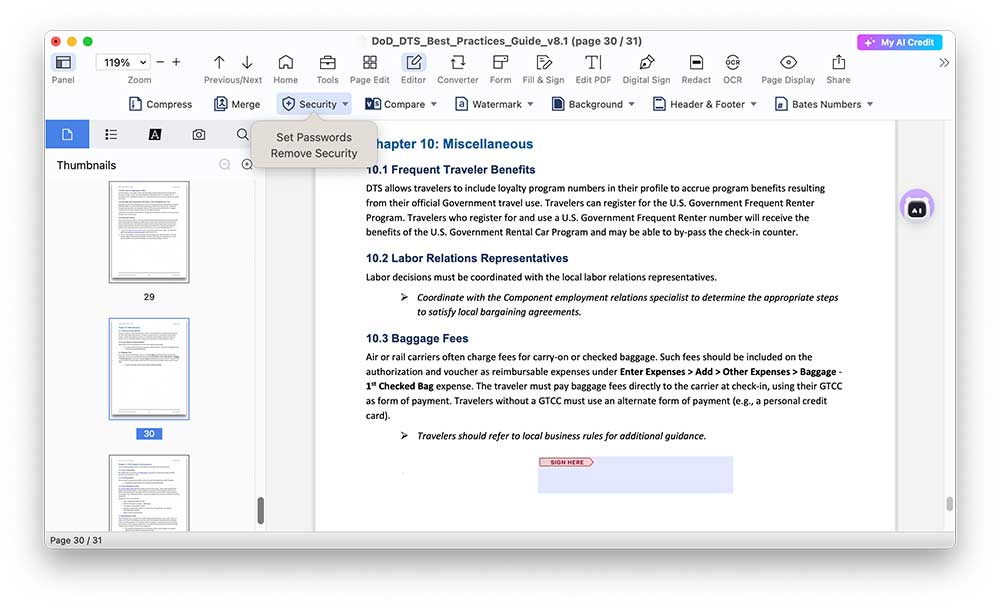Expand the Watermark dropdown
Viewport: 1000px width, 608px height.
click(495, 104)
